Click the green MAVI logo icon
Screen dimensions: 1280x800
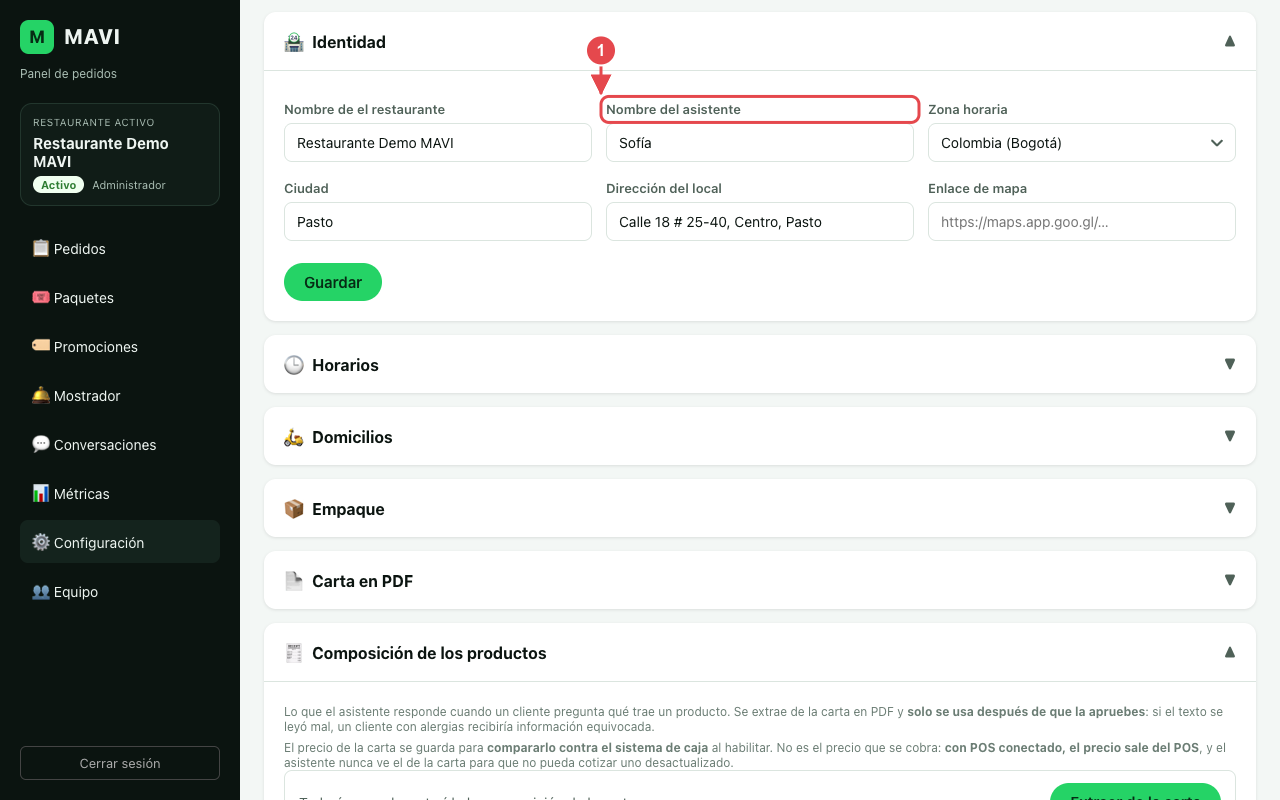click(37, 37)
